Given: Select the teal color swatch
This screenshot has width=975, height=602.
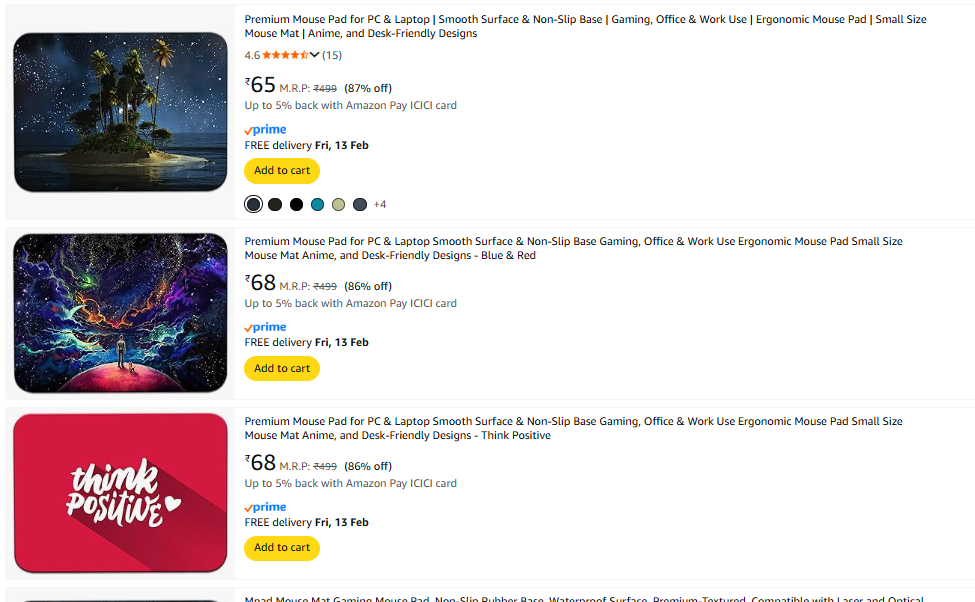Looking at the screenshot, I should click(x=317, y=205).
